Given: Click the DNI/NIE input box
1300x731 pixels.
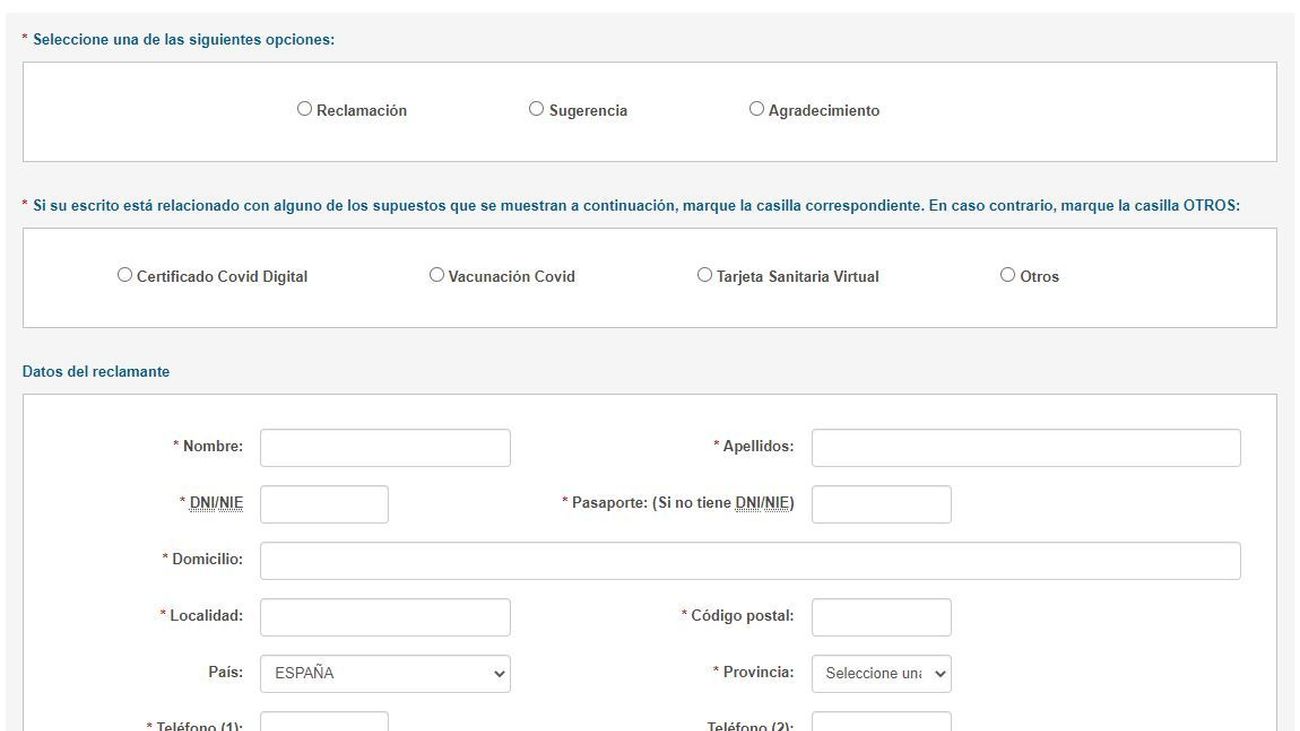Looking at the screenshot, I should tap(324, 504).
